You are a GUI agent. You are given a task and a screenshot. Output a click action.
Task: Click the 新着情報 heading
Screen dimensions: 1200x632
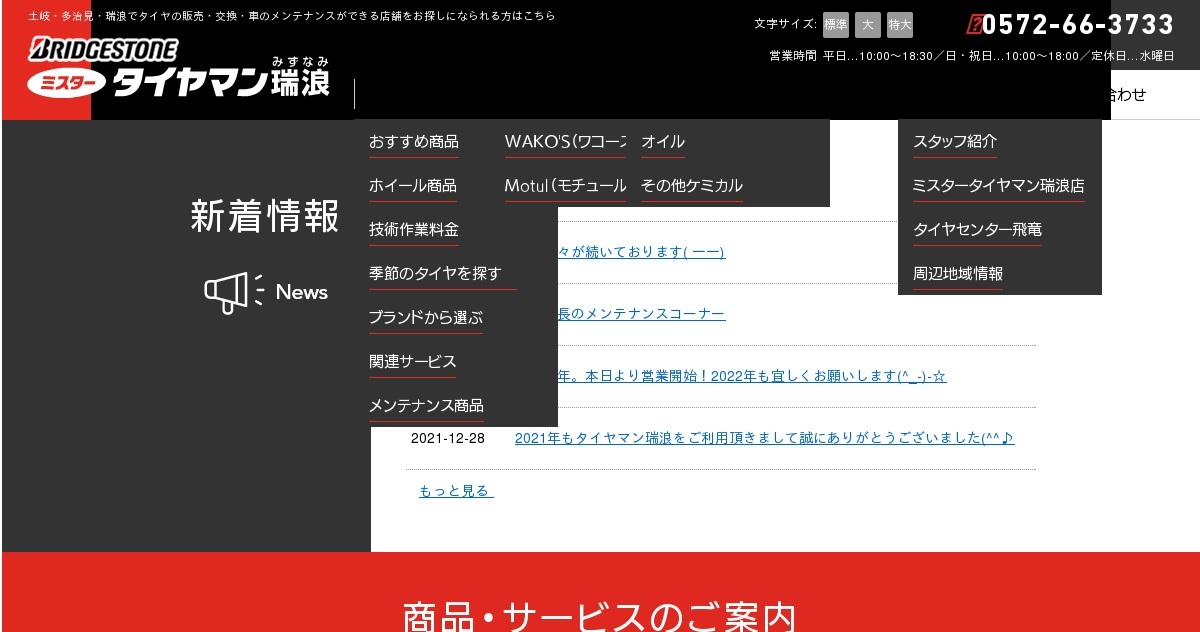tap(265, 216)
